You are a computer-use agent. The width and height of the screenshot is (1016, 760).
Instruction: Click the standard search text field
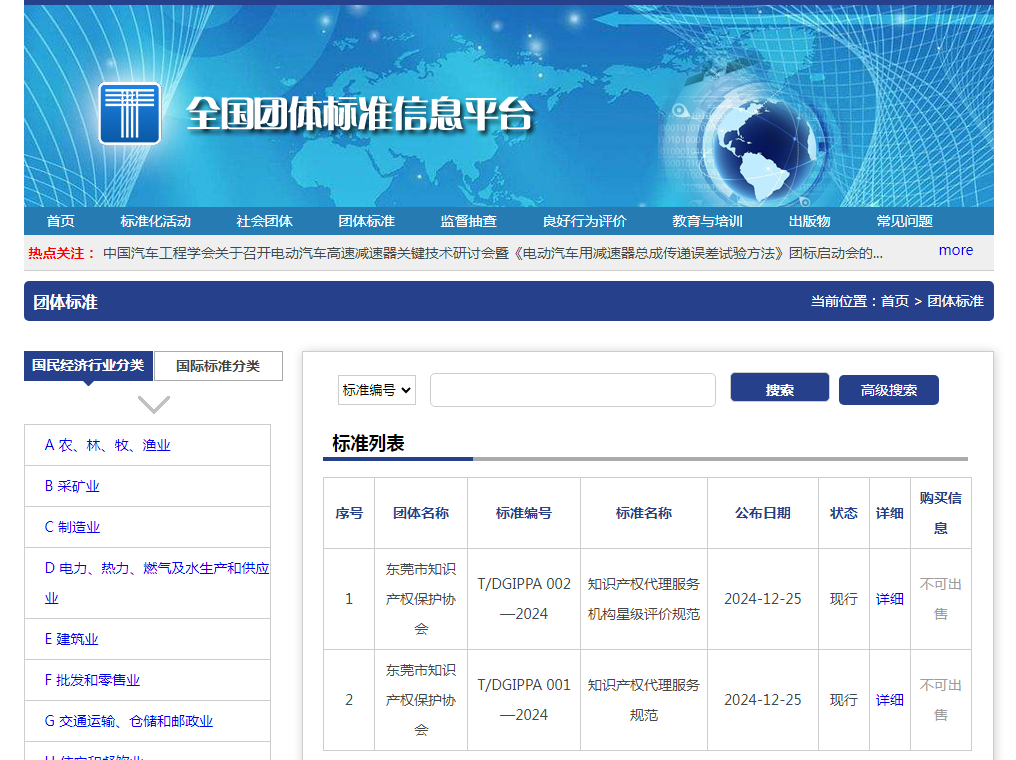[x=572, y=390]
